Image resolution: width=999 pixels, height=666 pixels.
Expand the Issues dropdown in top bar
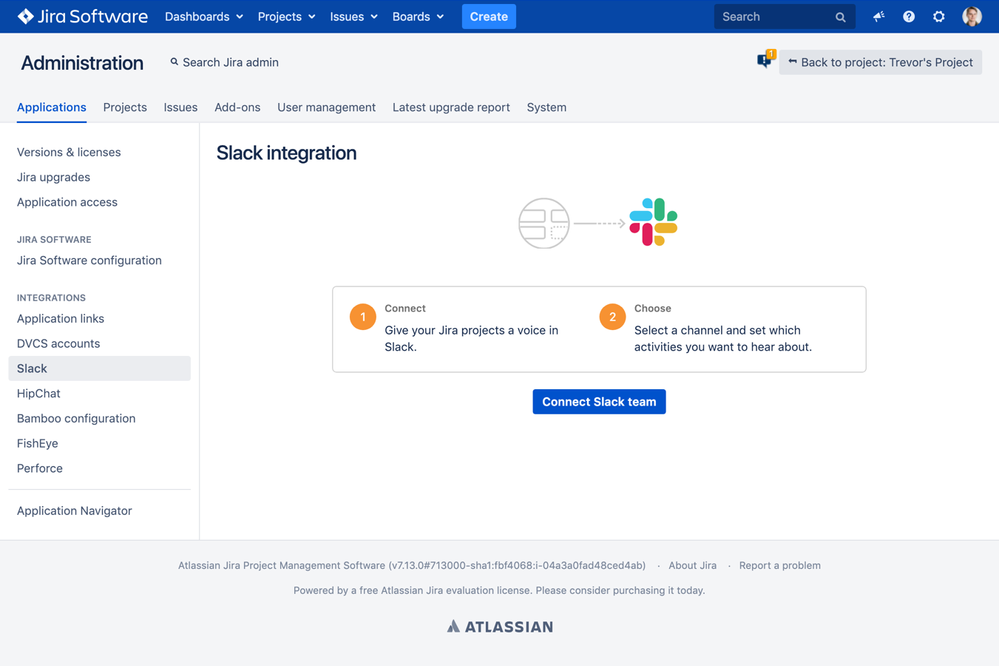click(354, 17)
